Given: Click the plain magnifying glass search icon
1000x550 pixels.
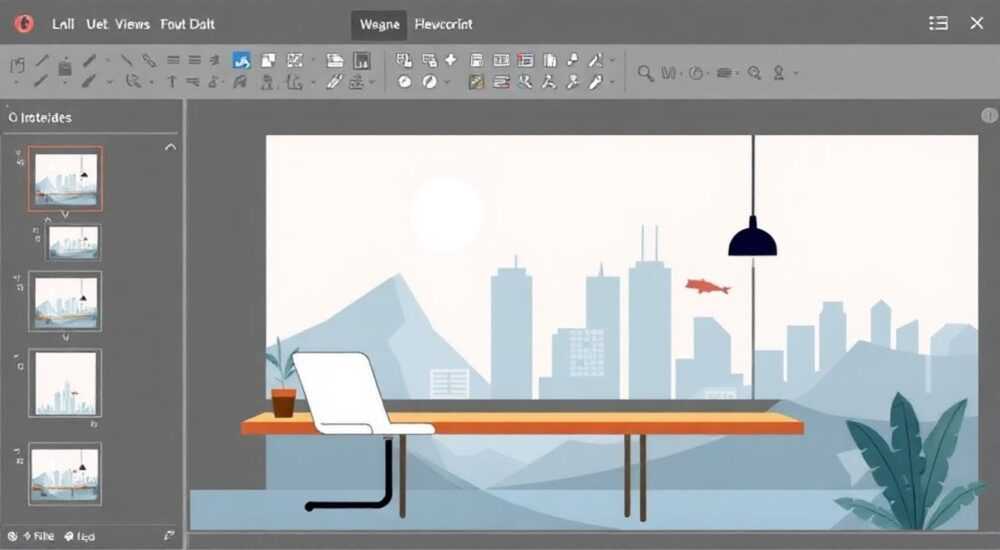Looking at the screenshot, I should (645, 73).
